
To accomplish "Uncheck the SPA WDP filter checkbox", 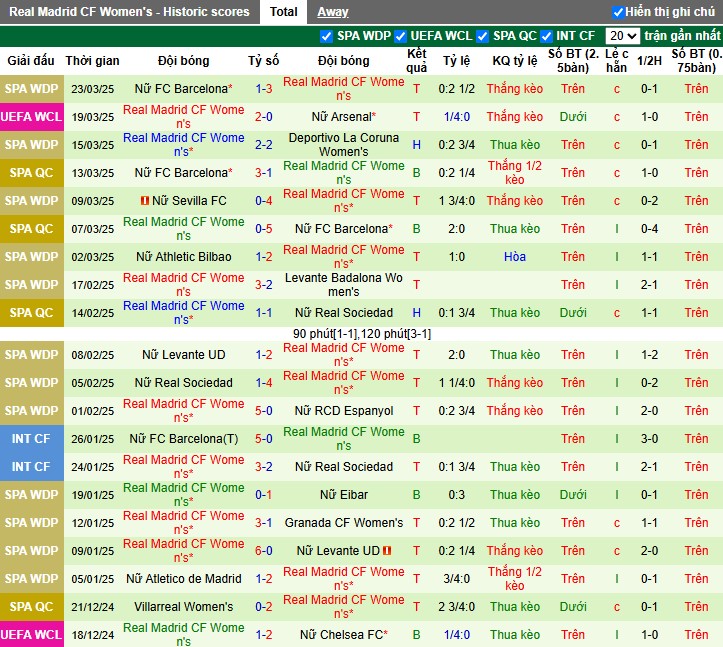I will (326, 36).
